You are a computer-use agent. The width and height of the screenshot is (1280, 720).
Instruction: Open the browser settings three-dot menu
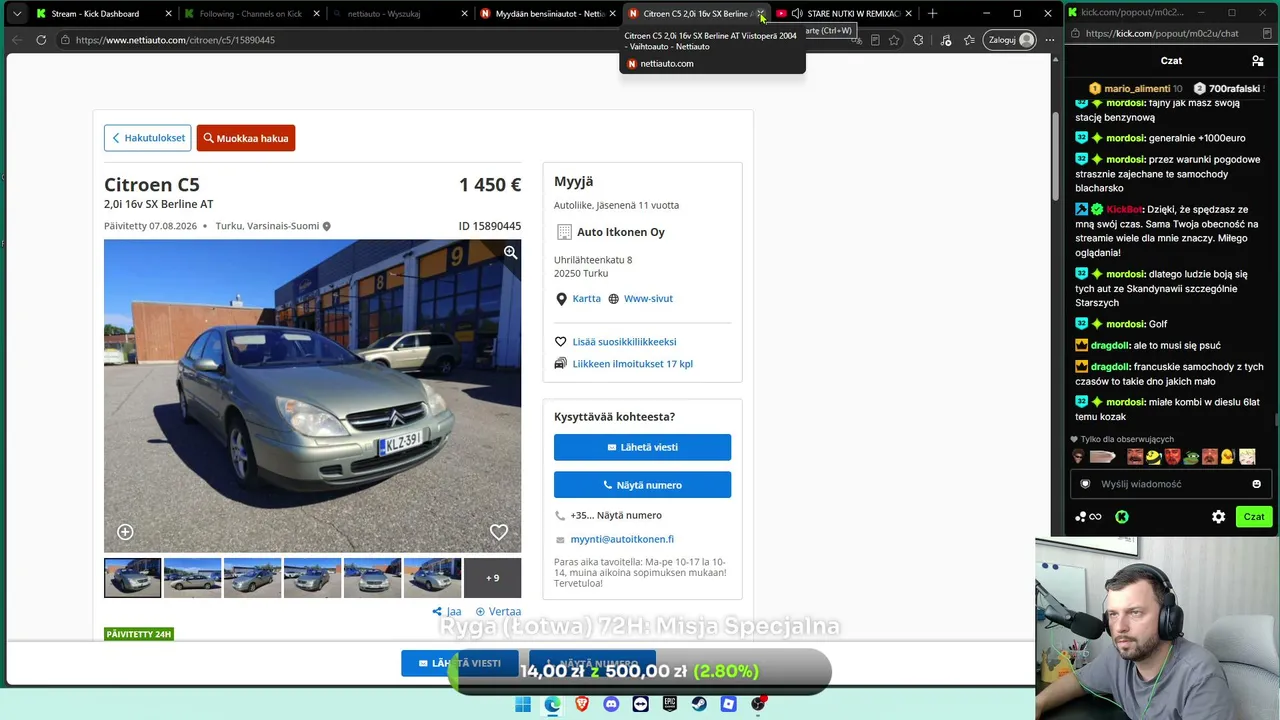(x=1049, y=40)
